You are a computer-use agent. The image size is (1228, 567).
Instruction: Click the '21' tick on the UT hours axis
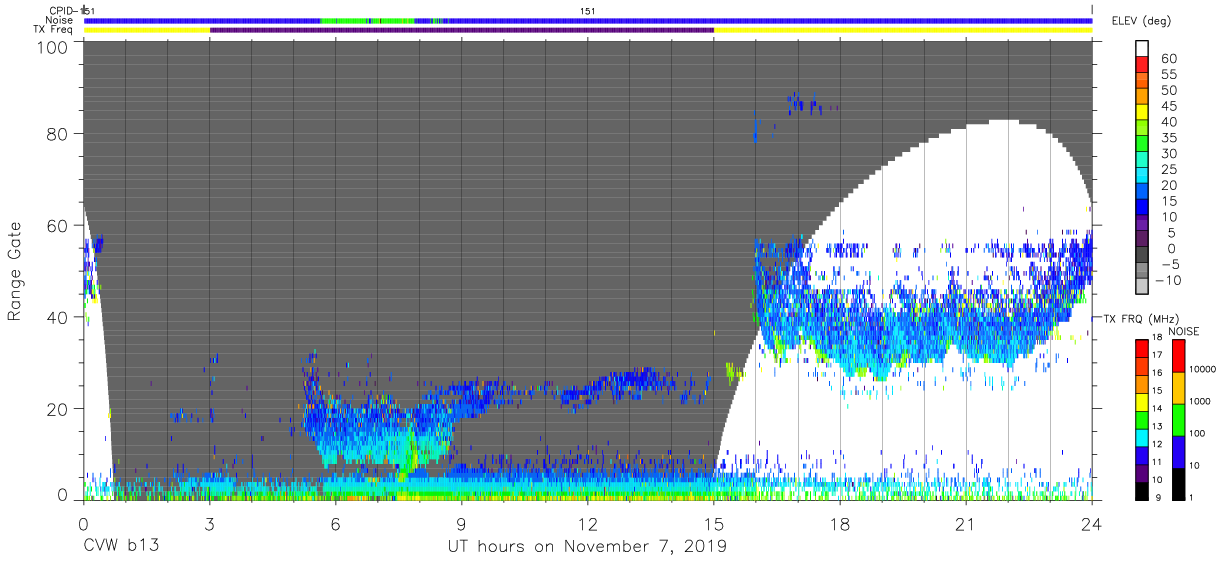[966, 523]
